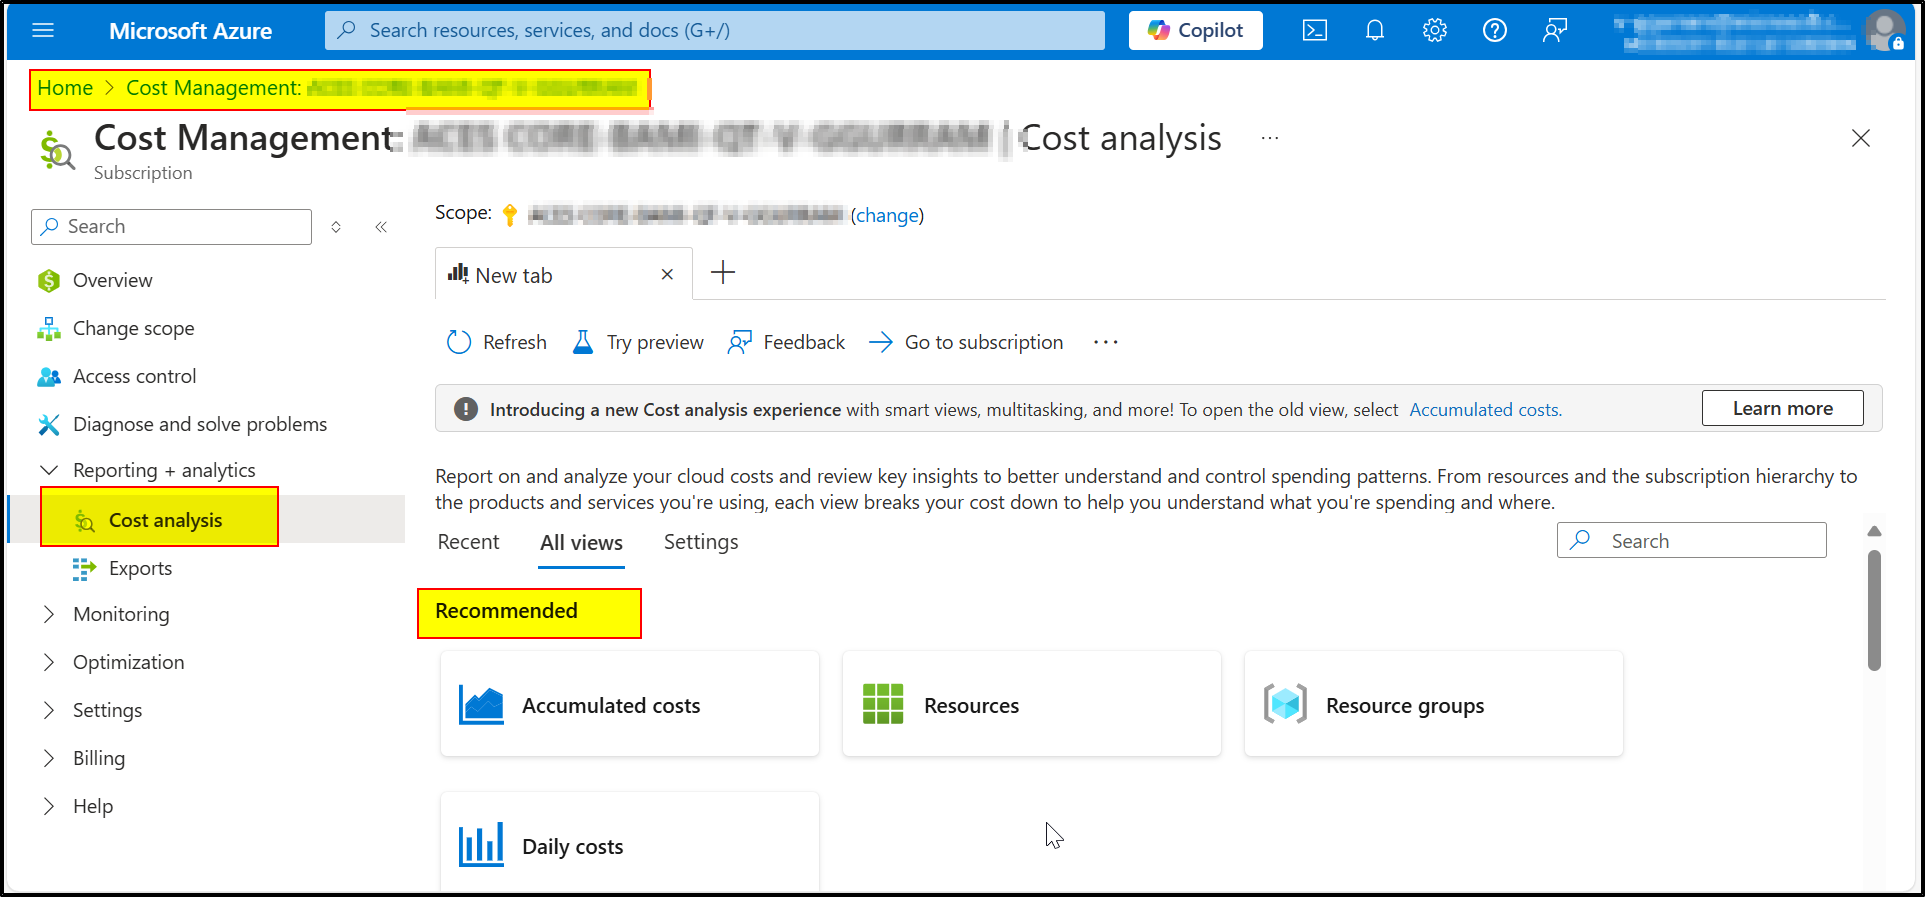Screen dimensions: 1925x897
Task: Select Cost analysis in side menu
Action: coord(165,521)
